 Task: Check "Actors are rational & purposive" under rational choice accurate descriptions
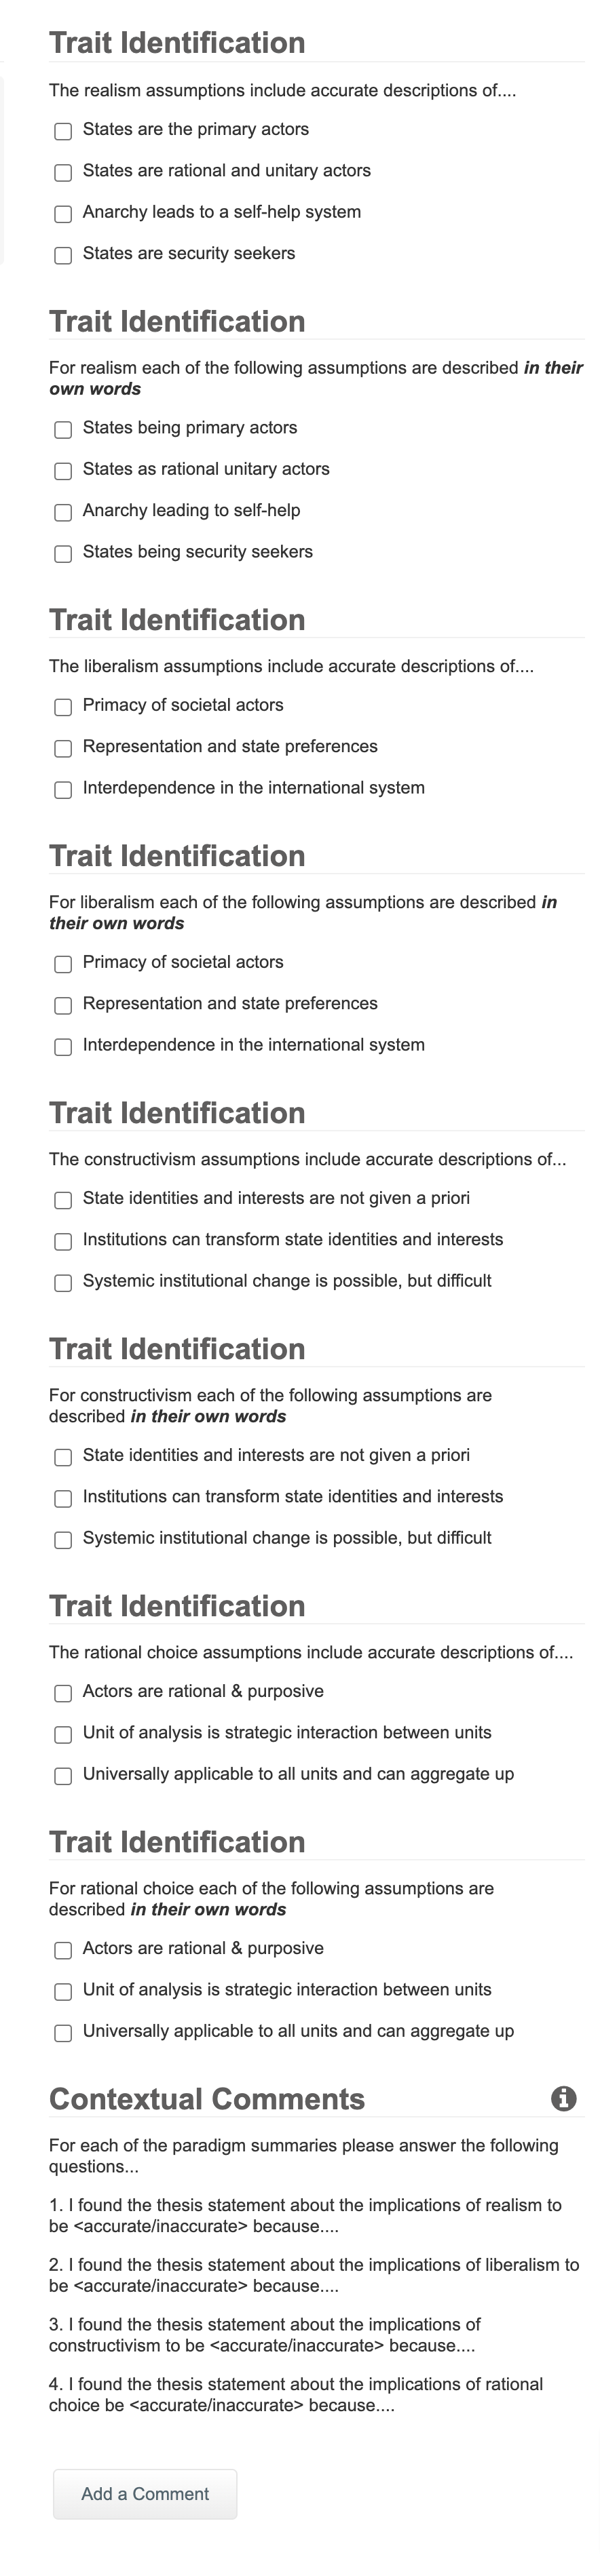pyautogui.click(x=63, y=1693)
